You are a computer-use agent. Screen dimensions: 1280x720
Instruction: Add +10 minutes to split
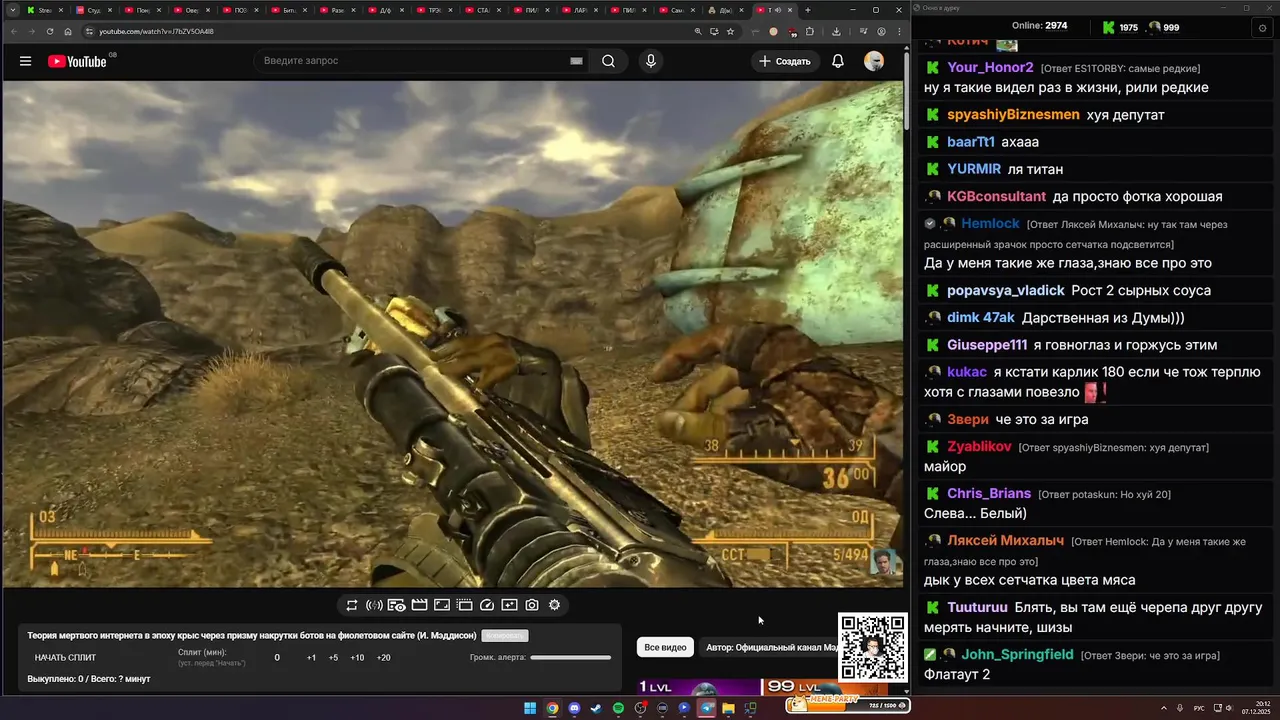click(x=357, y=658)
